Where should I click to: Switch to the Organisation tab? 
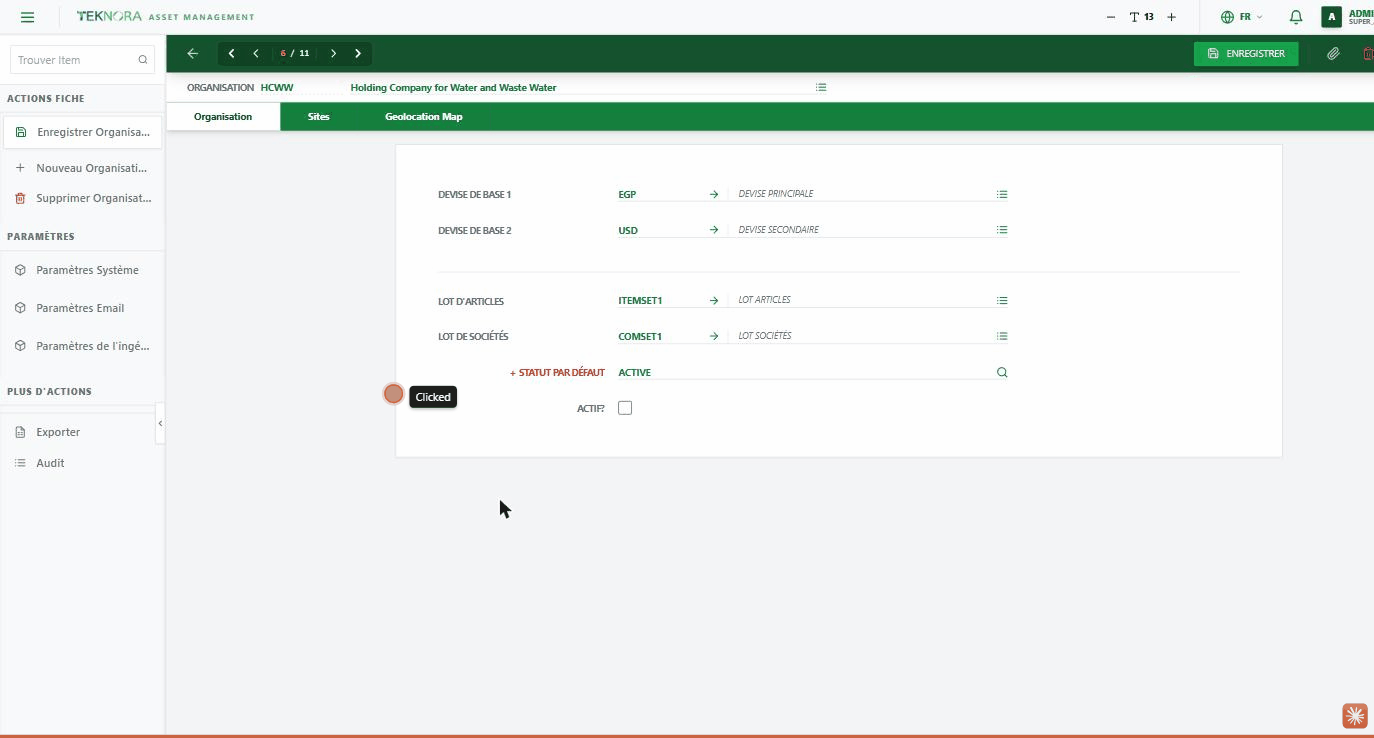coord(223,116)
